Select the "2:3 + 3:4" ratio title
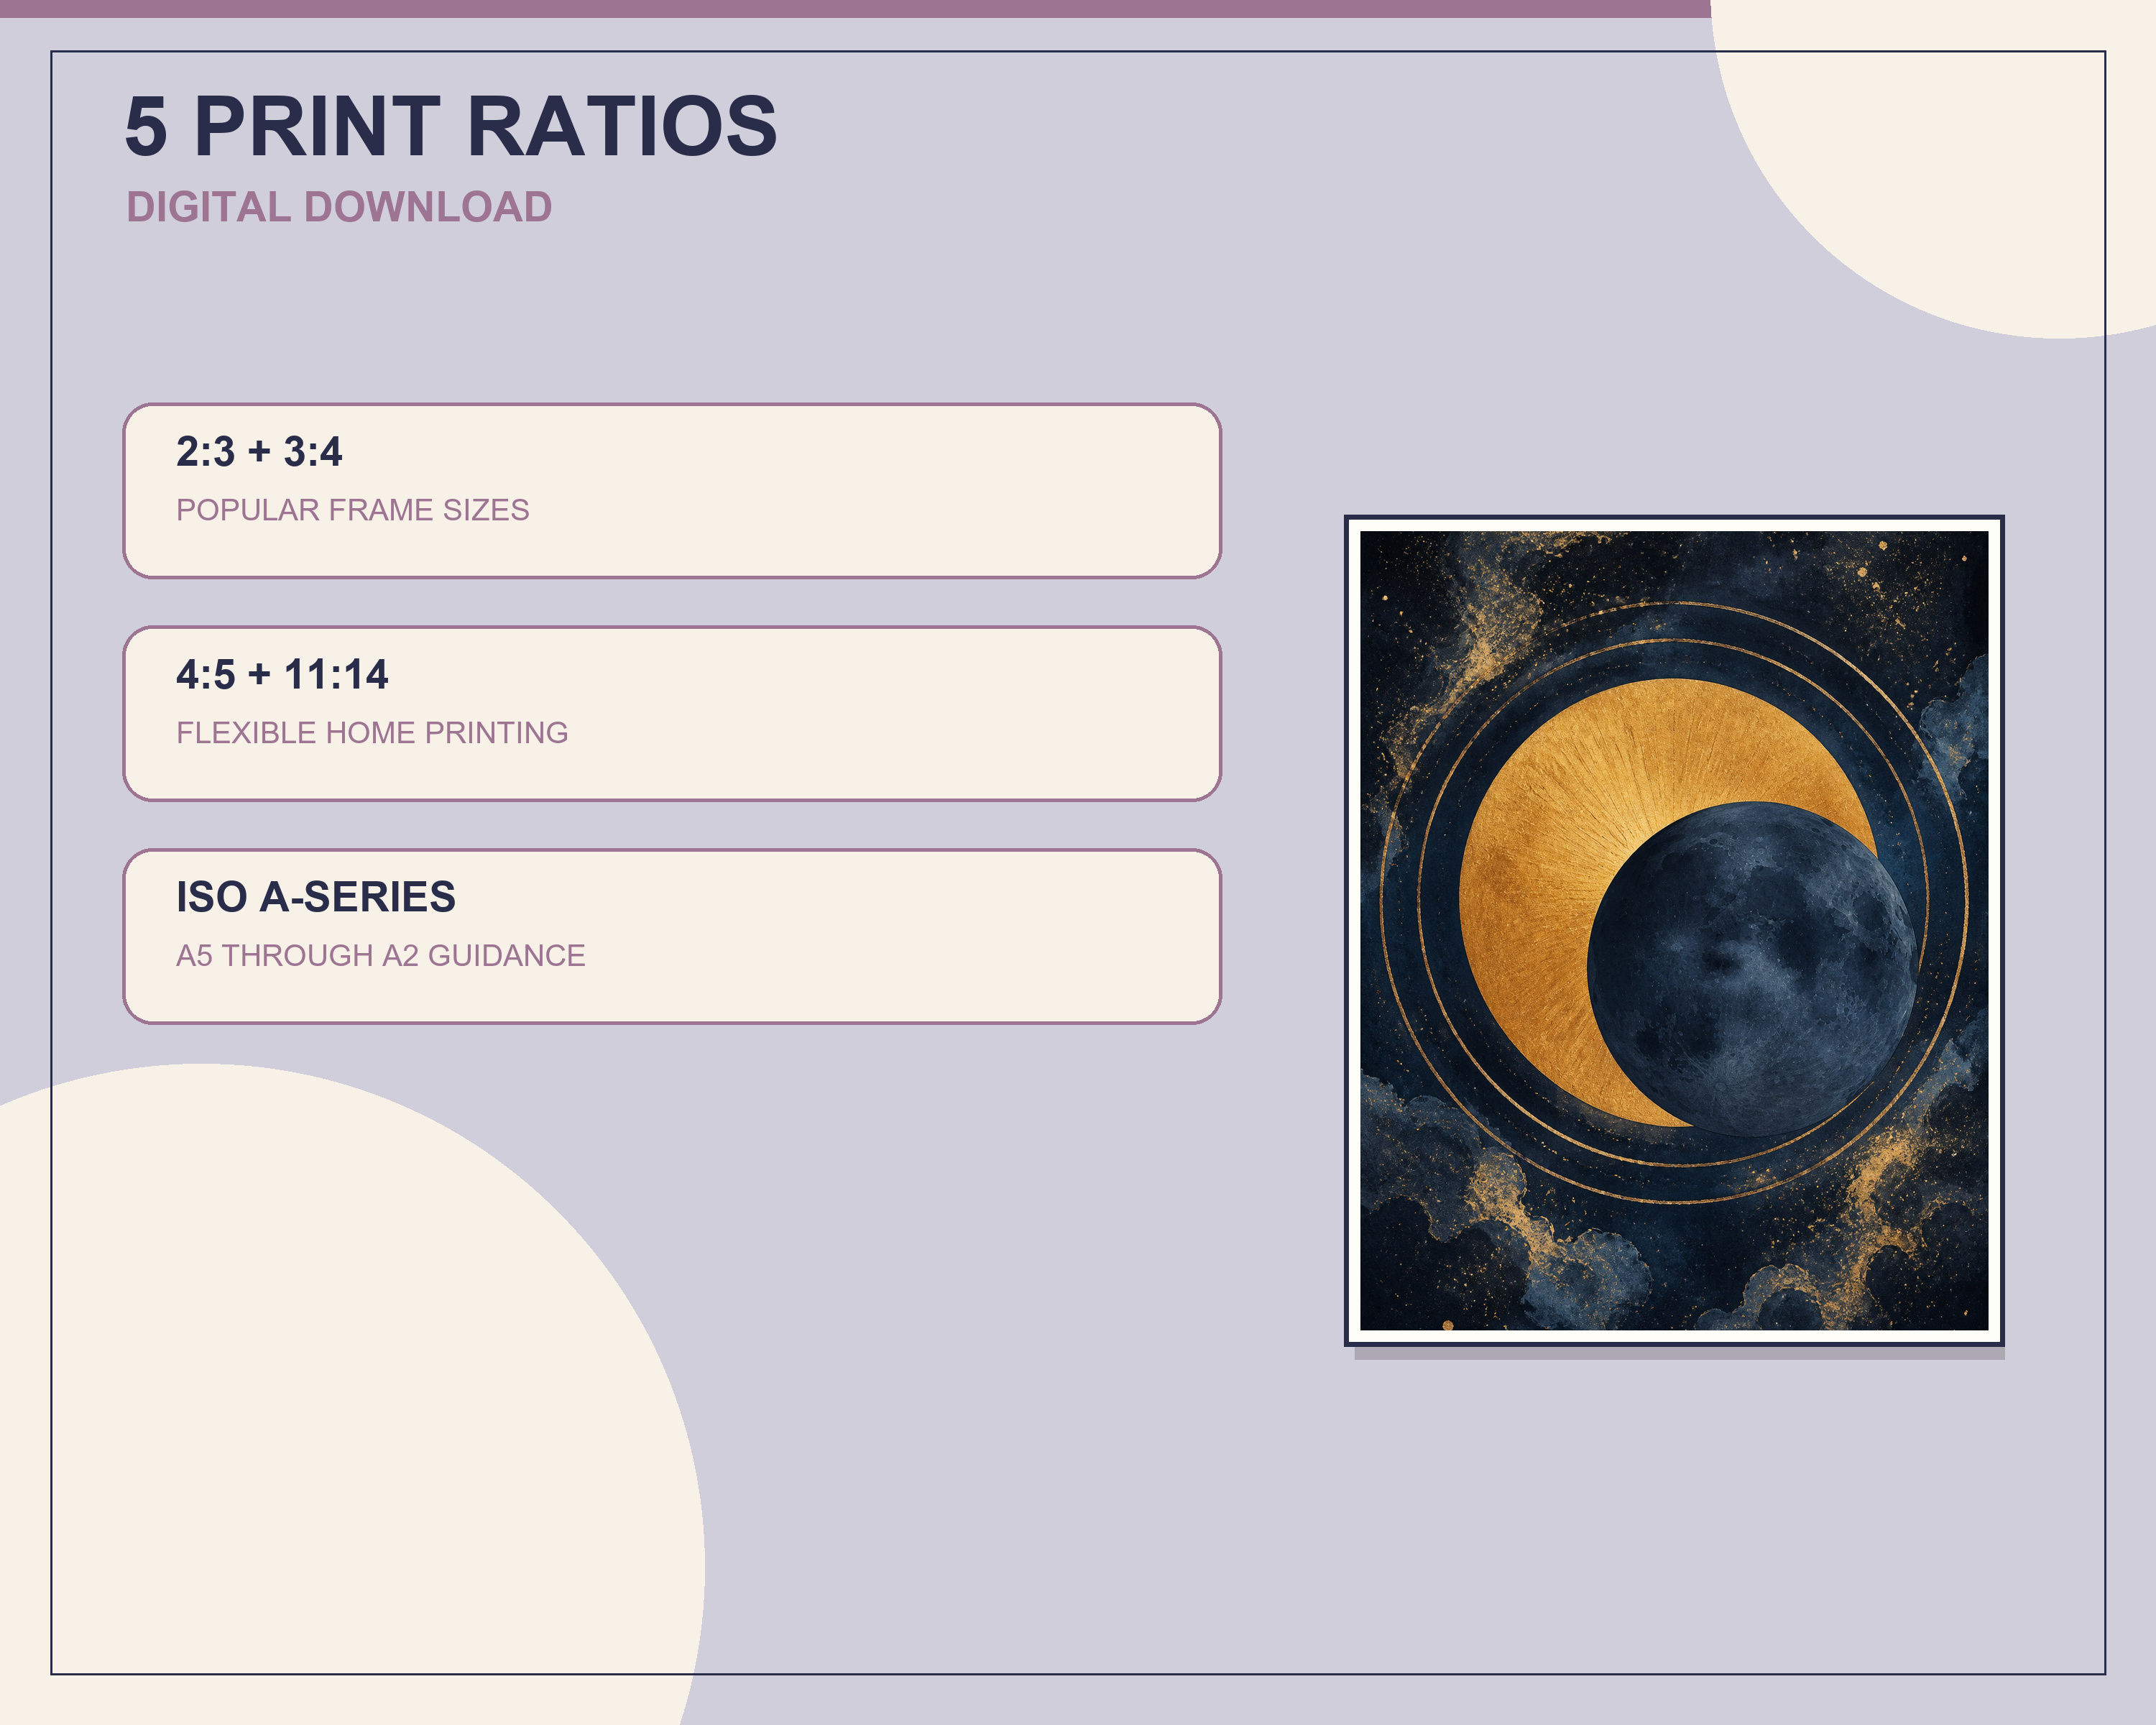The height and width of the screenshot is (1725, 2156). click(x=259, y=452)
